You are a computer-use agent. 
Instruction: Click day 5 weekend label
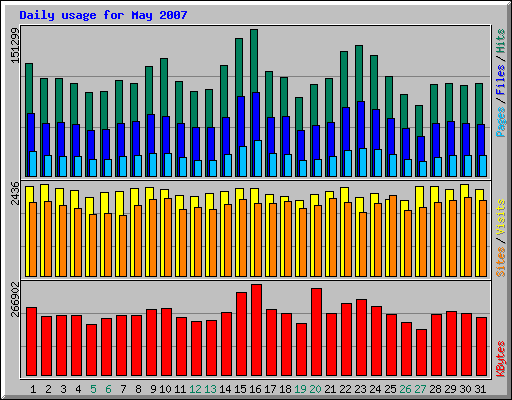(x=93, y=389)
